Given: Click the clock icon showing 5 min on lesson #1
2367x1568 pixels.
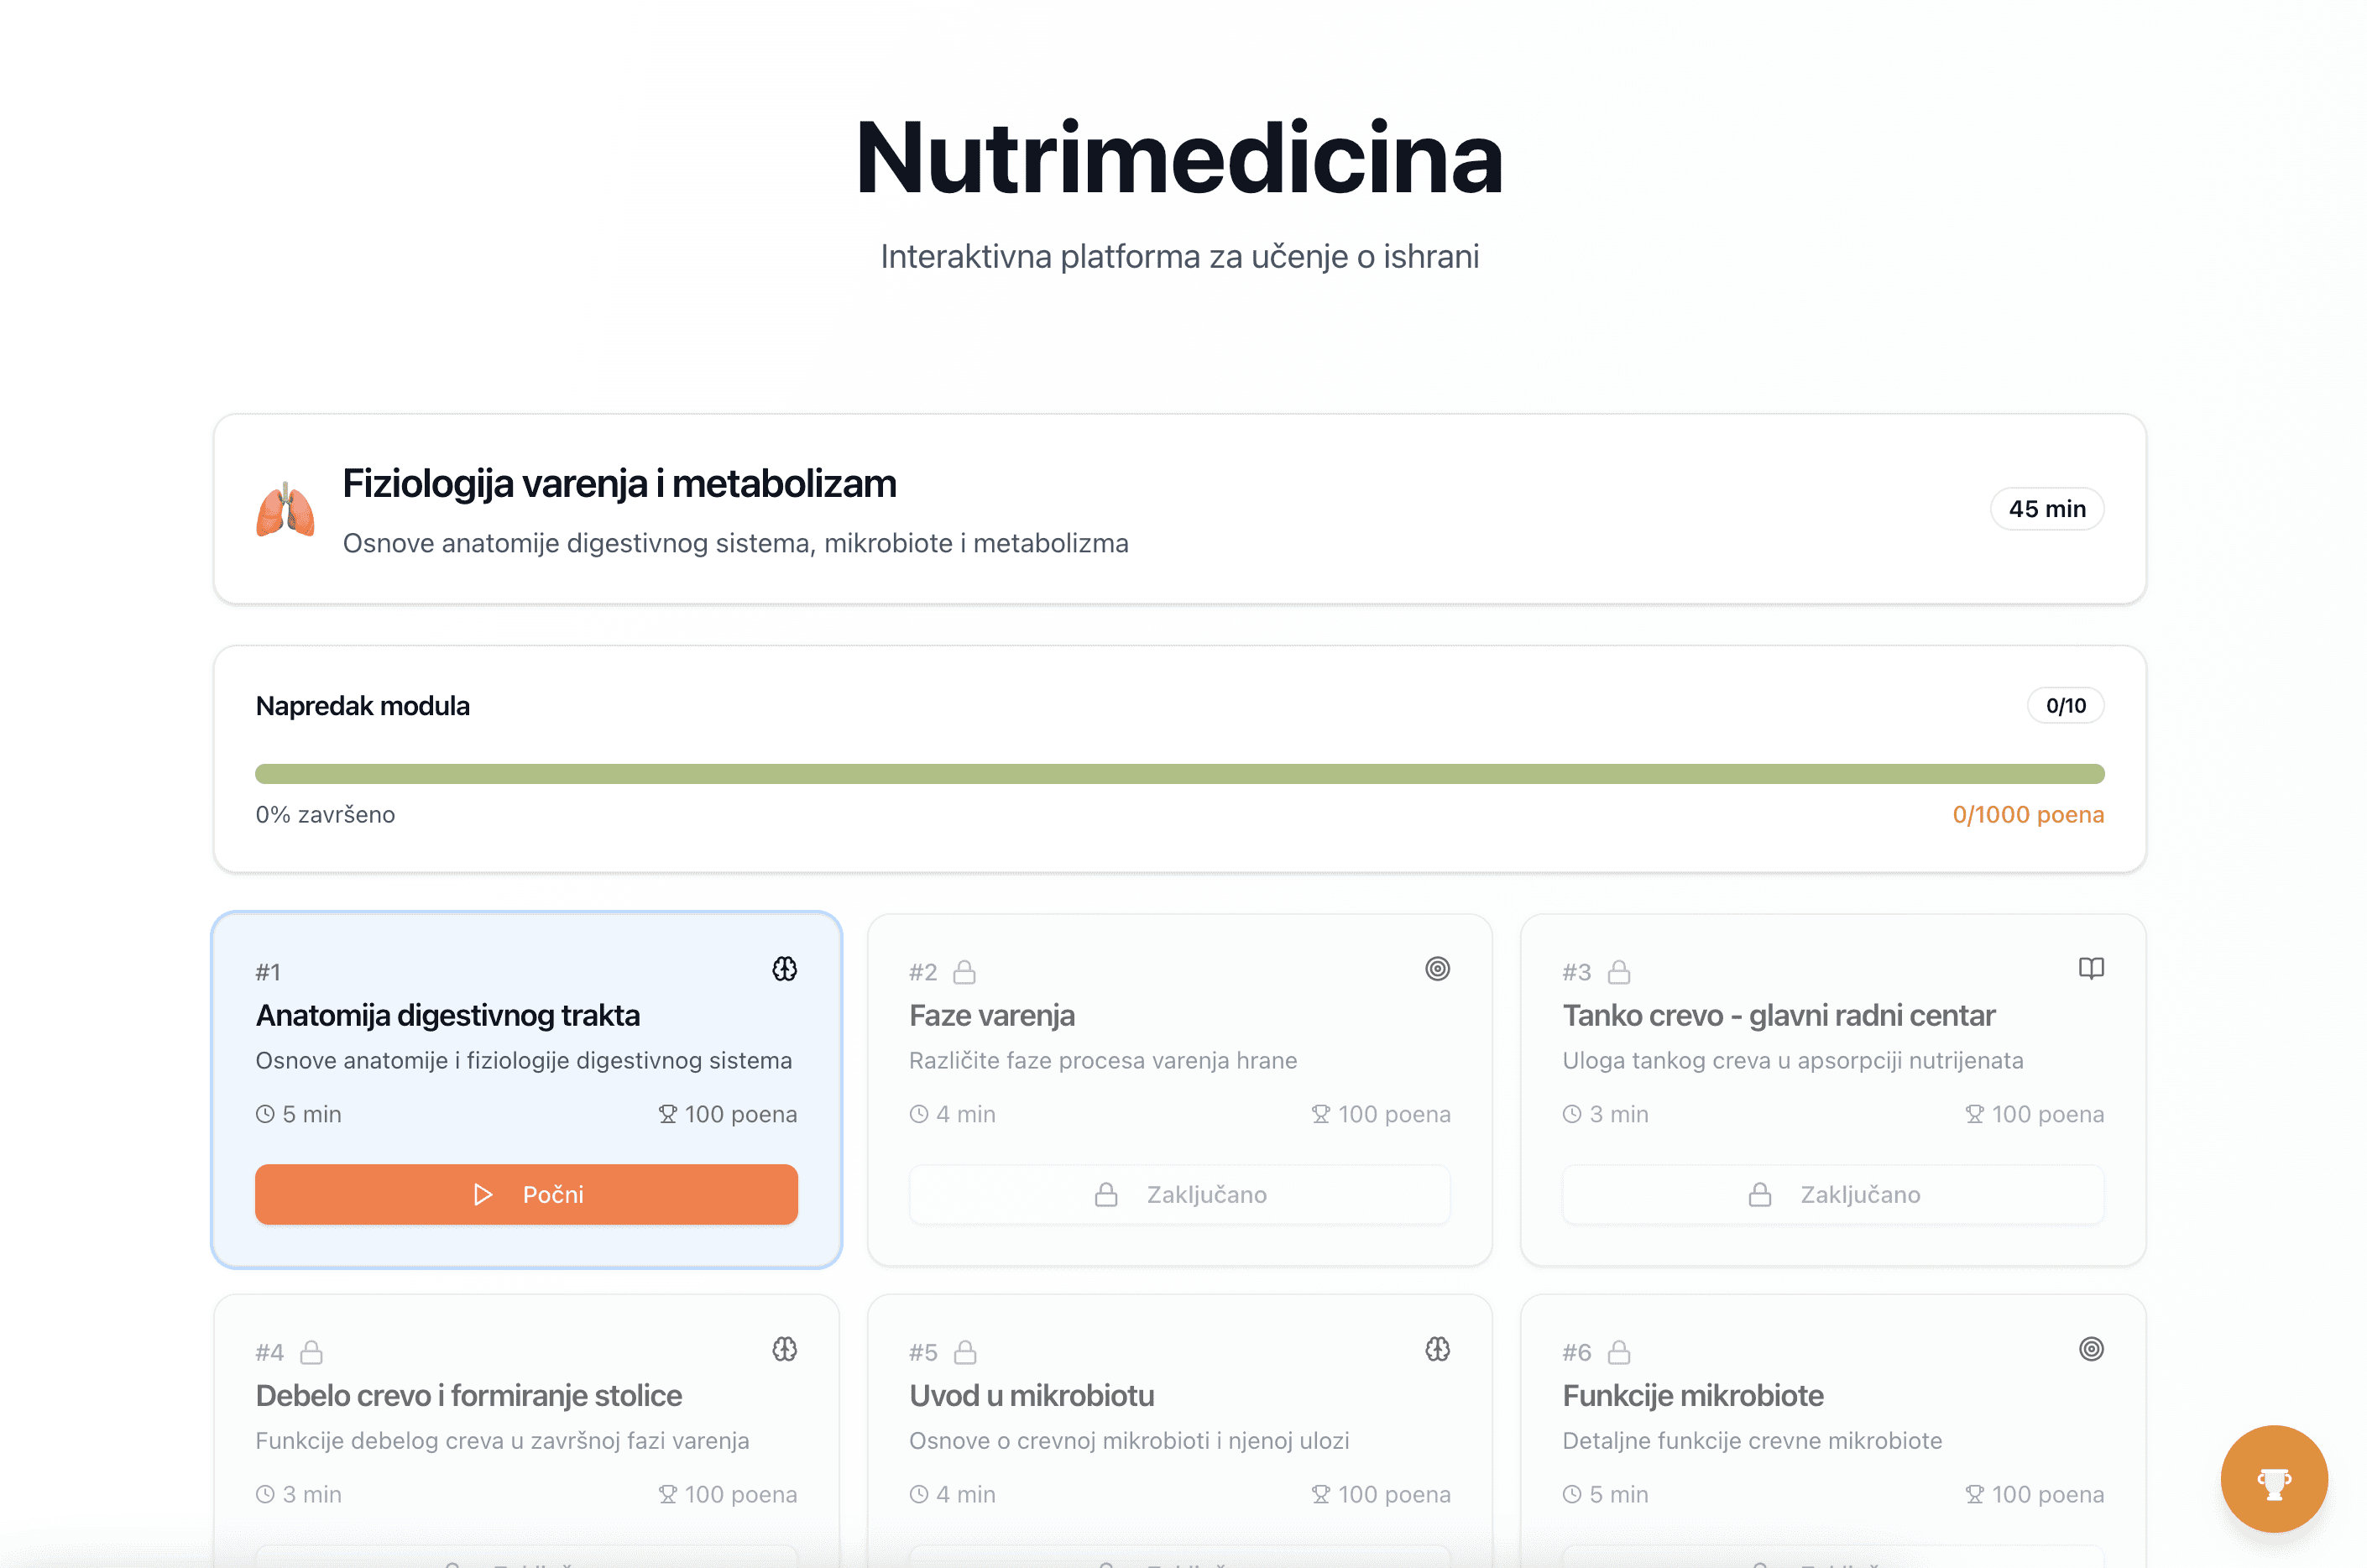Looking at the screenshot, I should click(x=264, y=1113).
